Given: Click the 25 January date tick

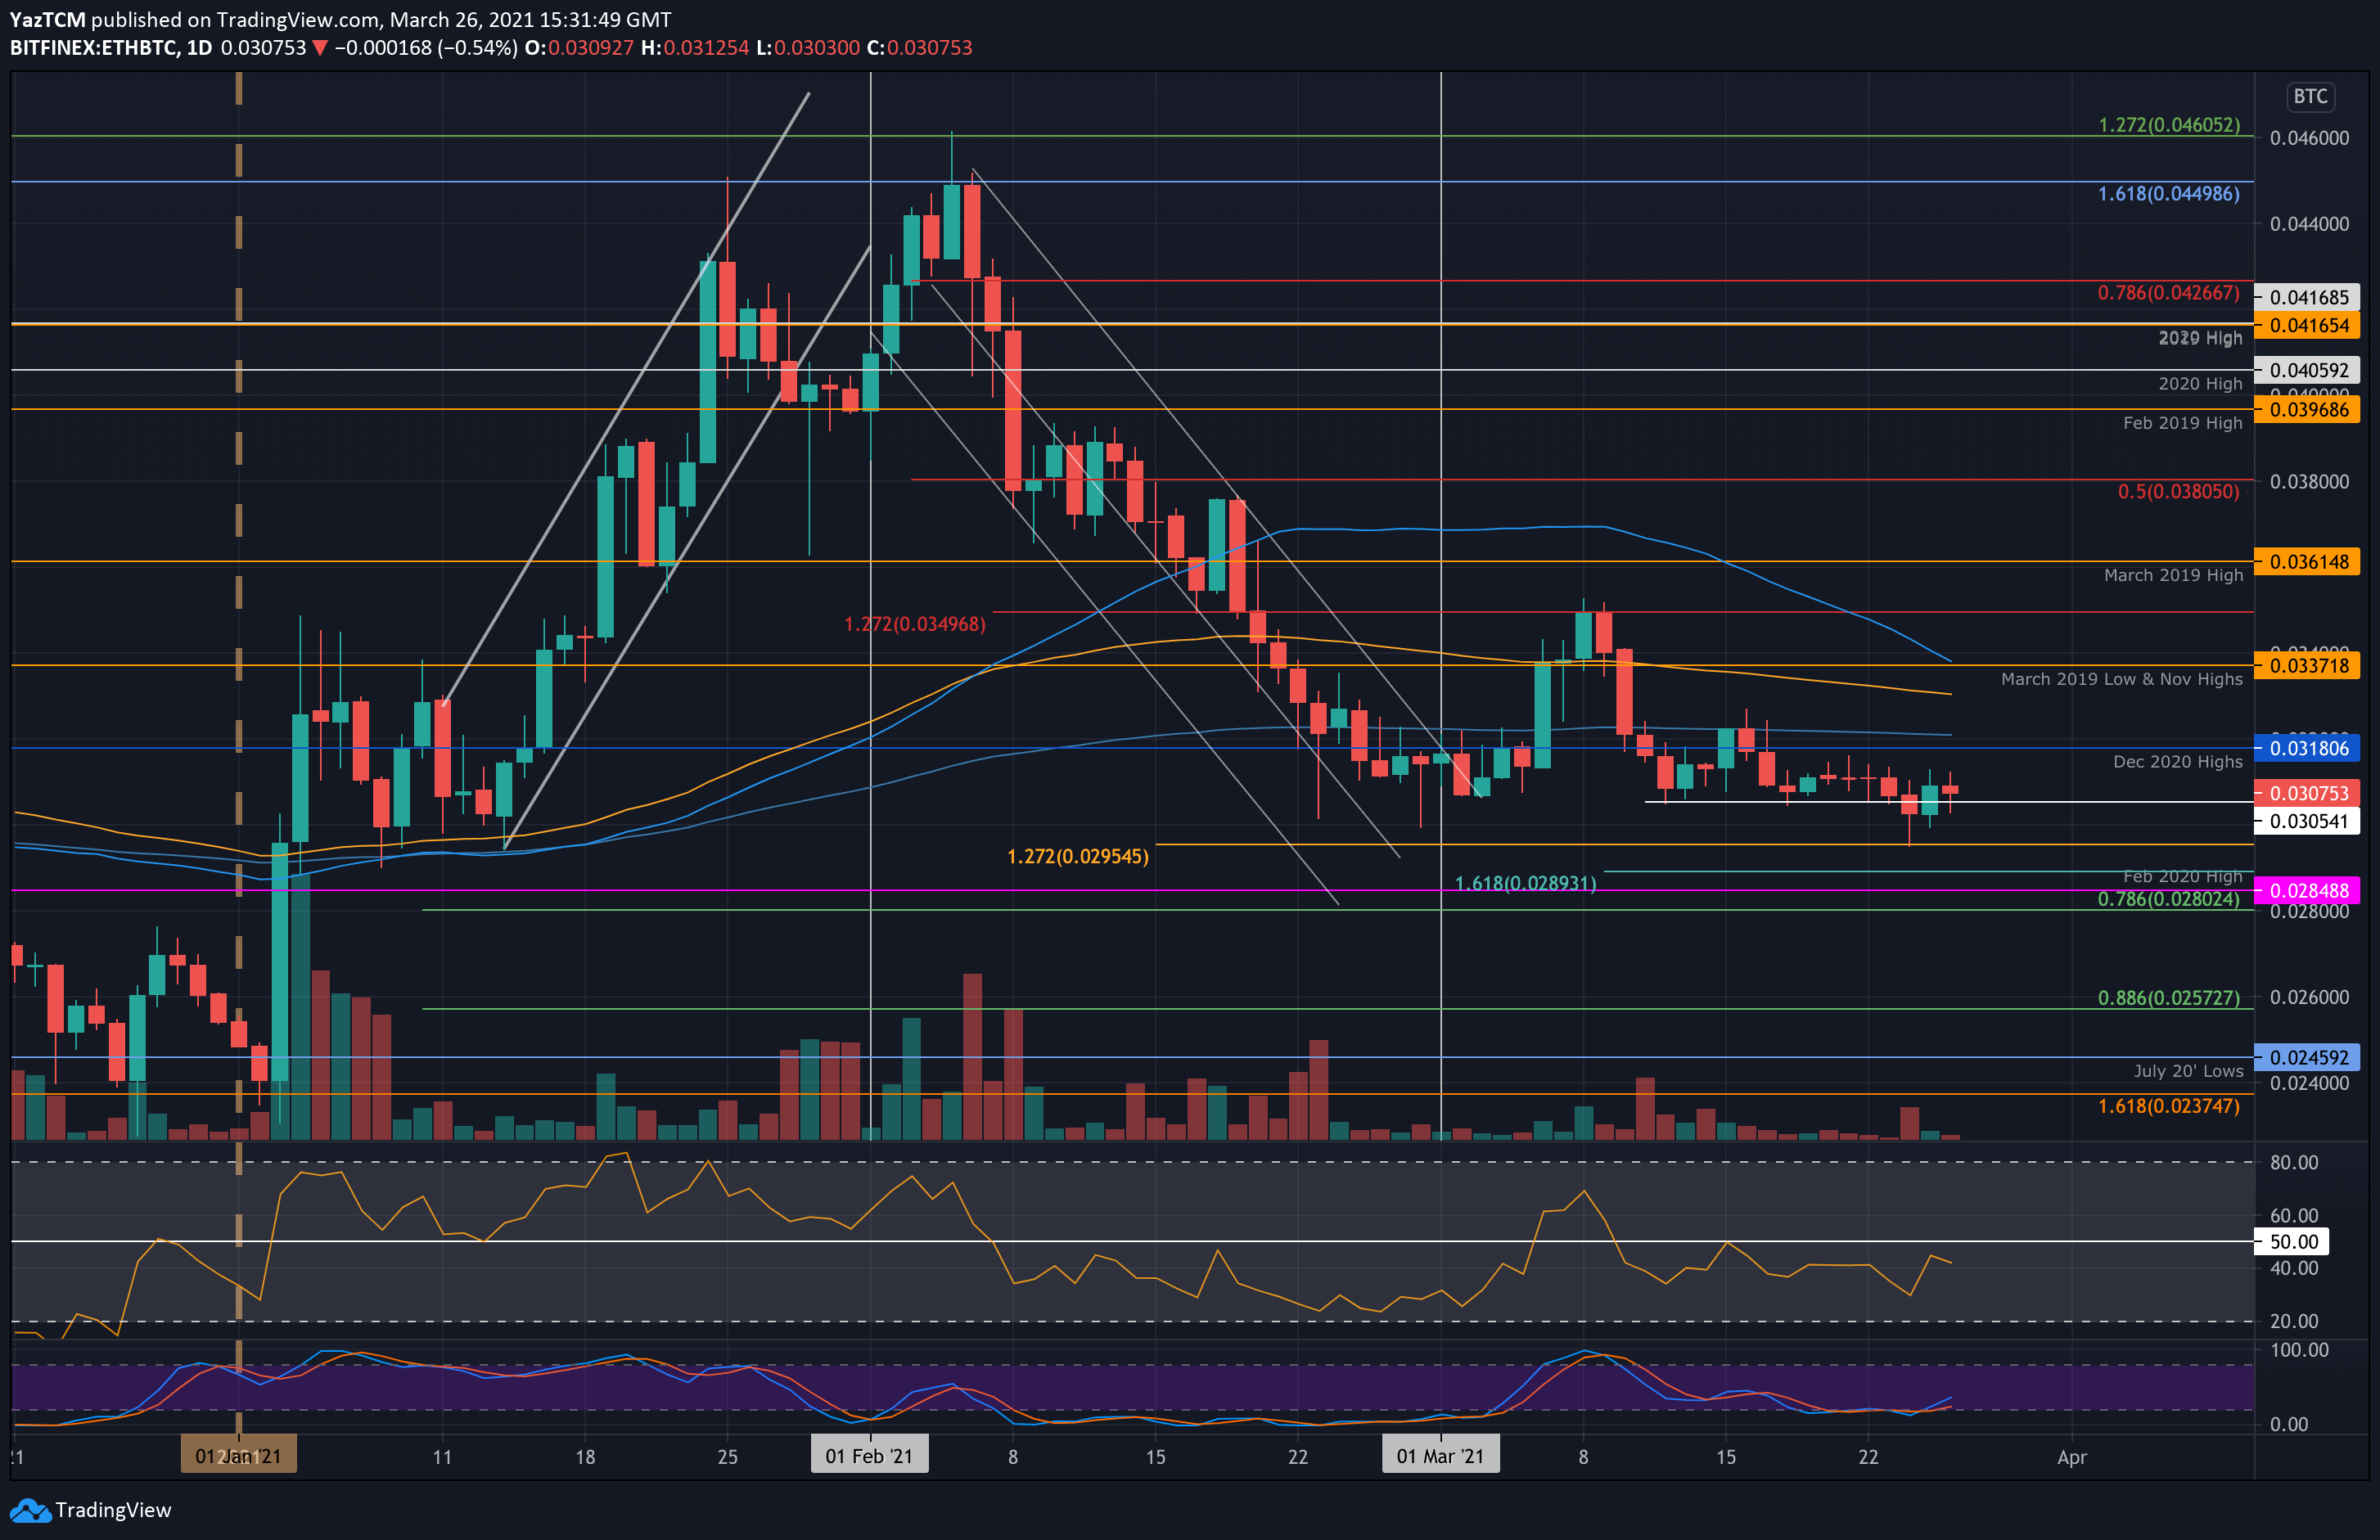Looking at the screenshot, I should point(727,1457).
